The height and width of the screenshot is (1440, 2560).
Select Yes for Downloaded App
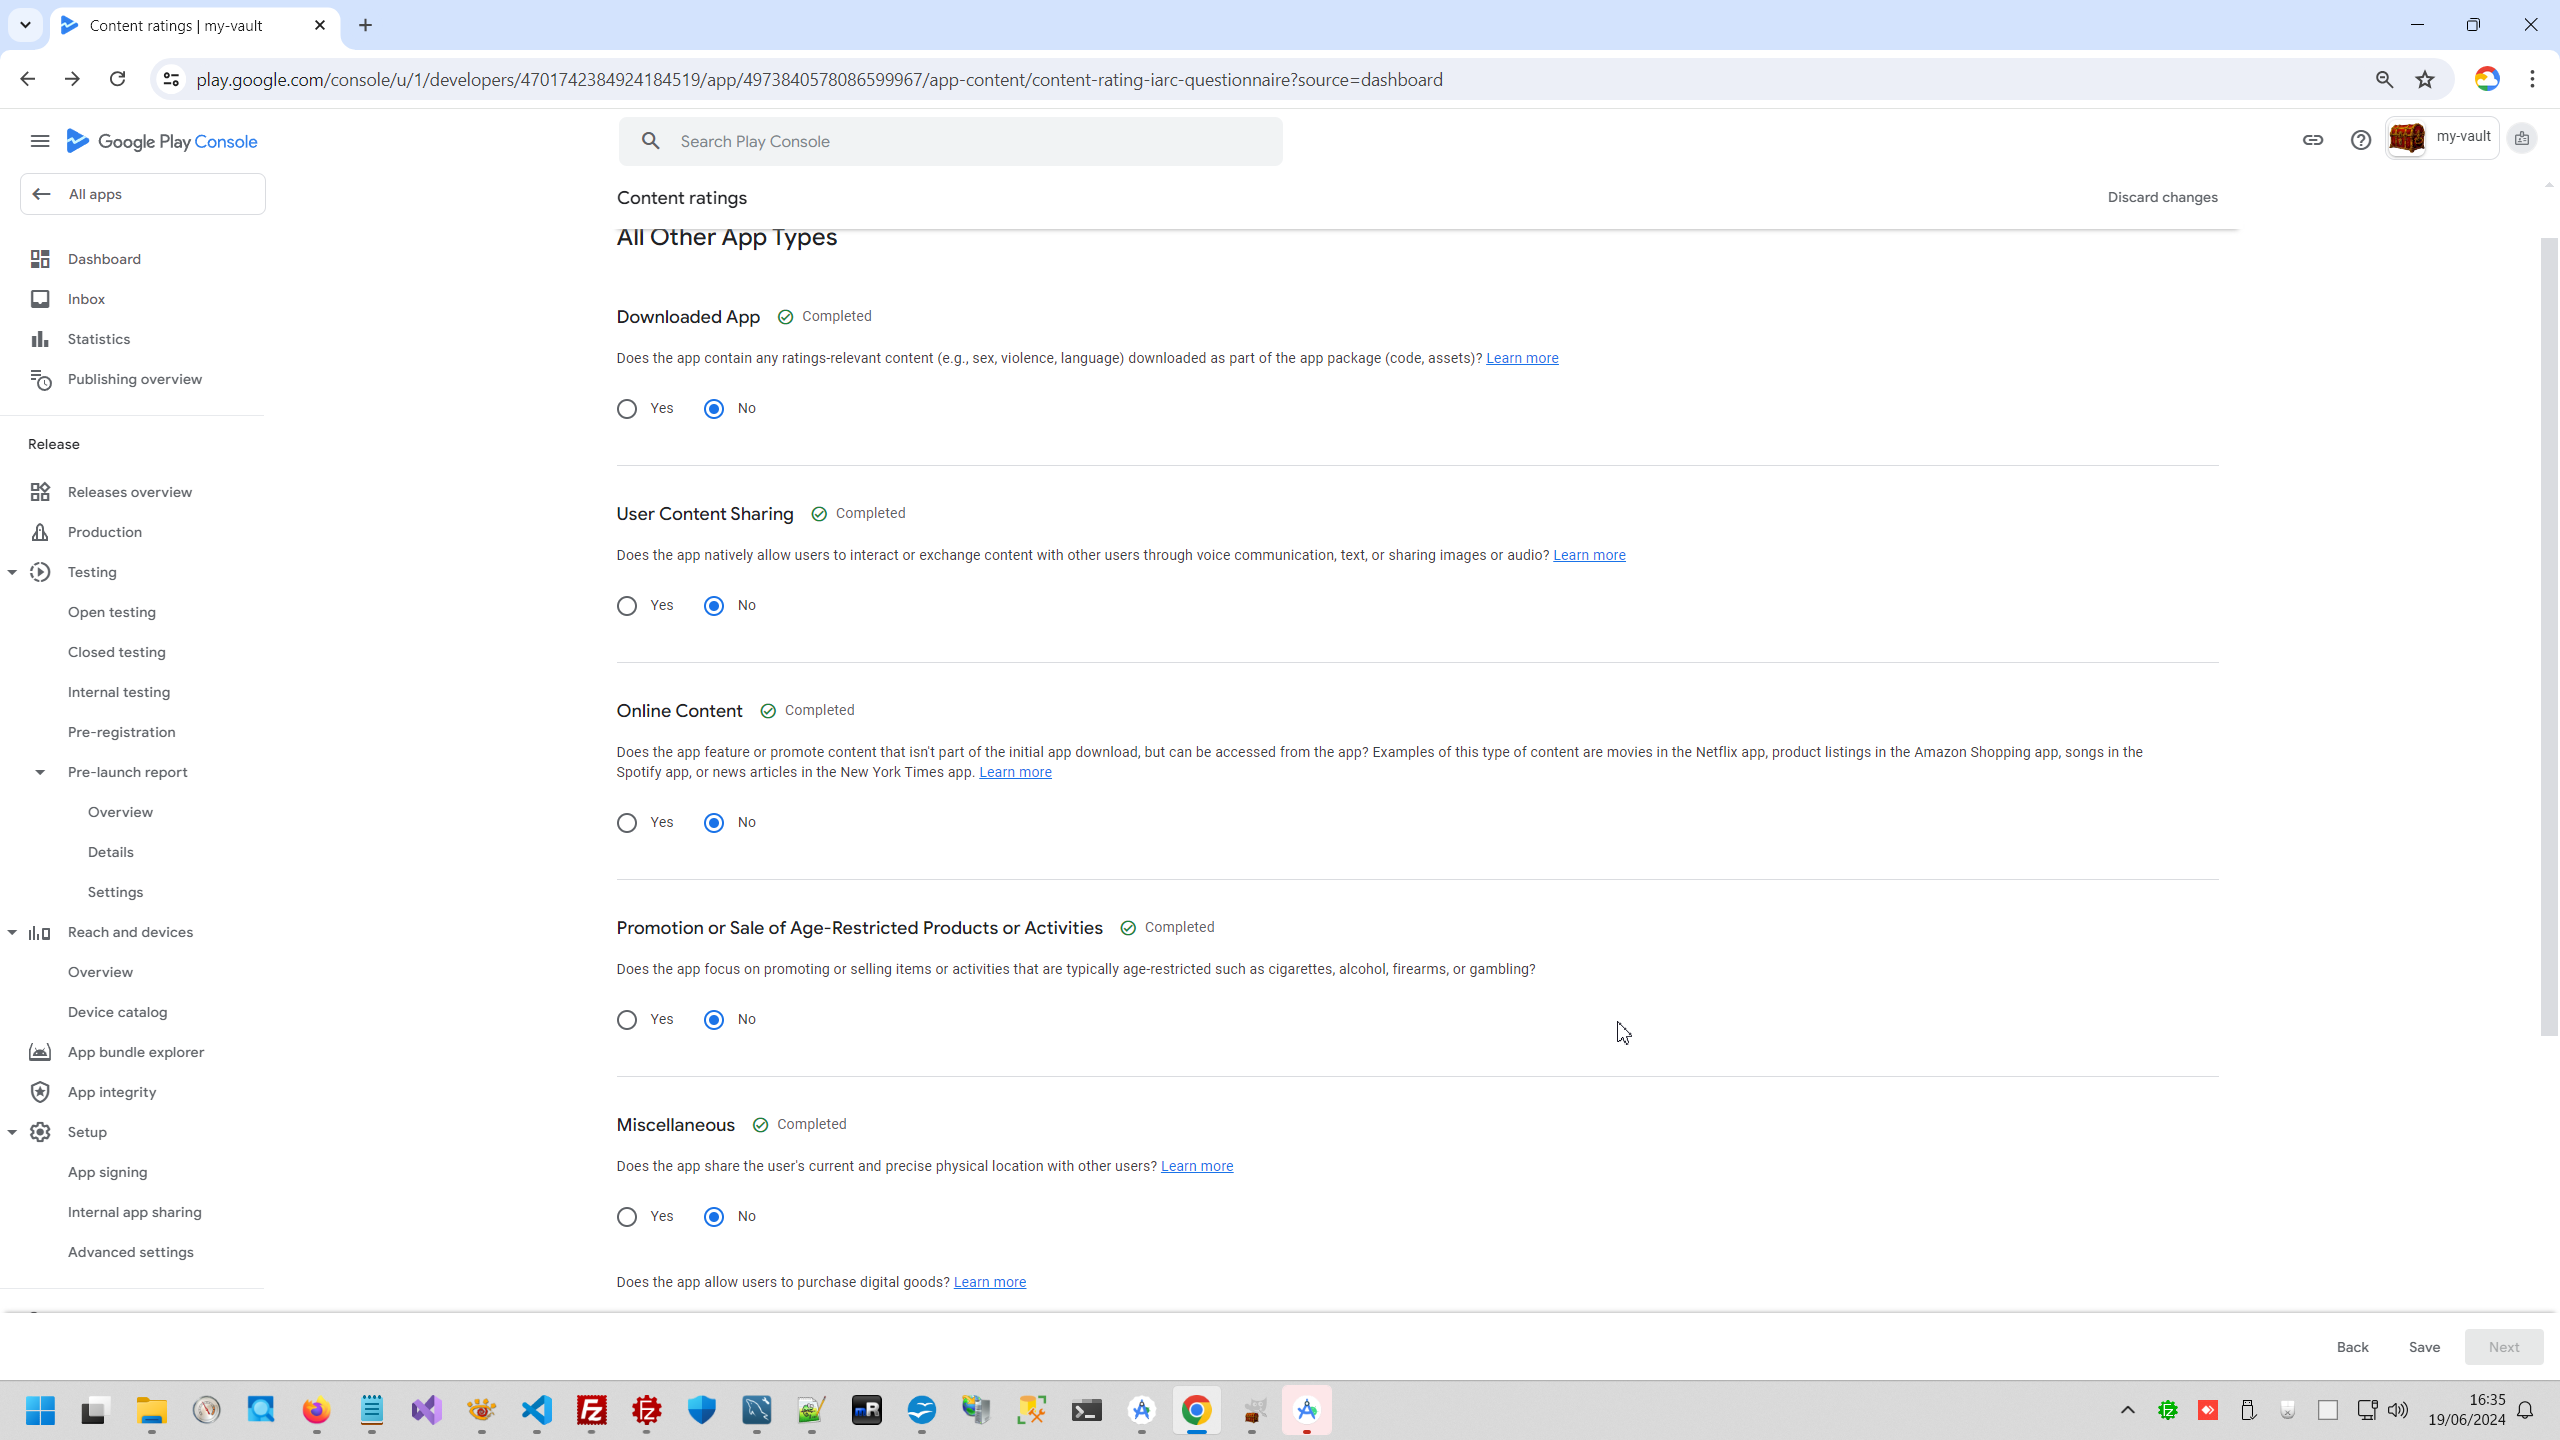pos(627,409)
